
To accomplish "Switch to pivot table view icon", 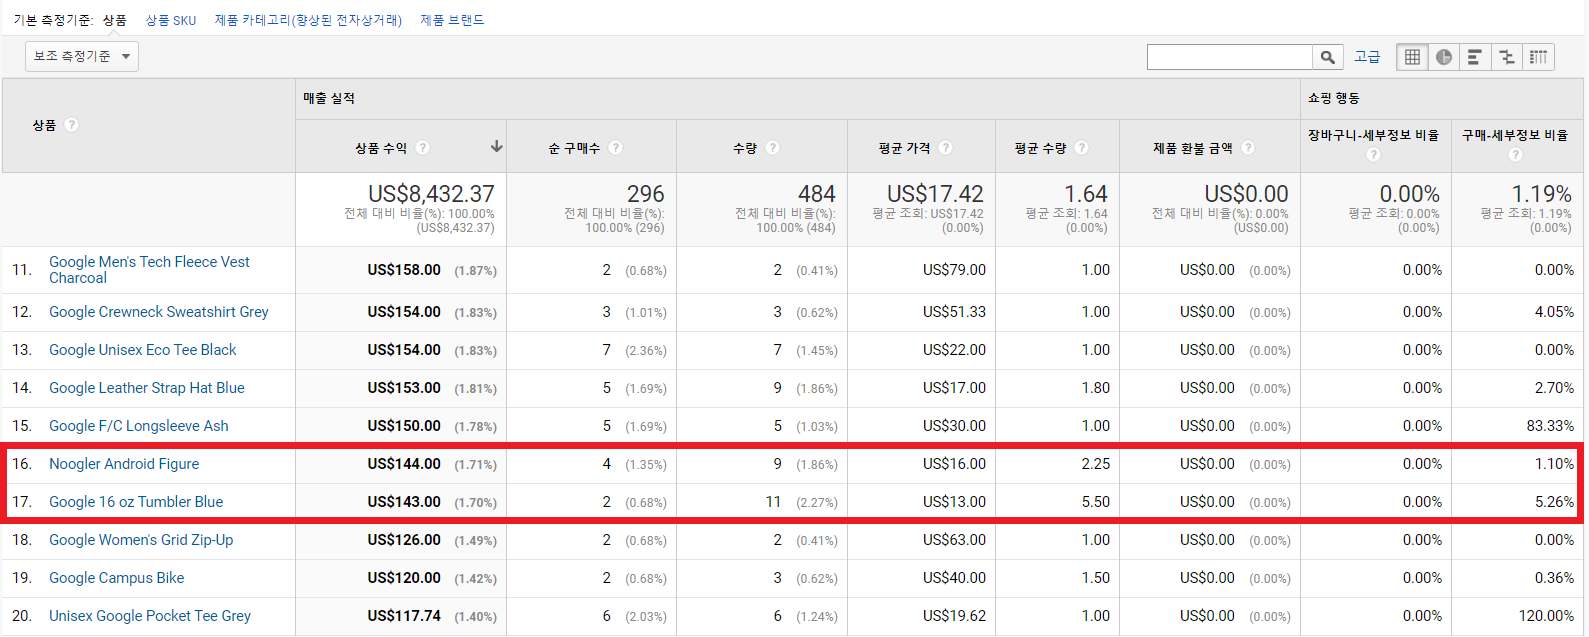I will [1538, 57].
